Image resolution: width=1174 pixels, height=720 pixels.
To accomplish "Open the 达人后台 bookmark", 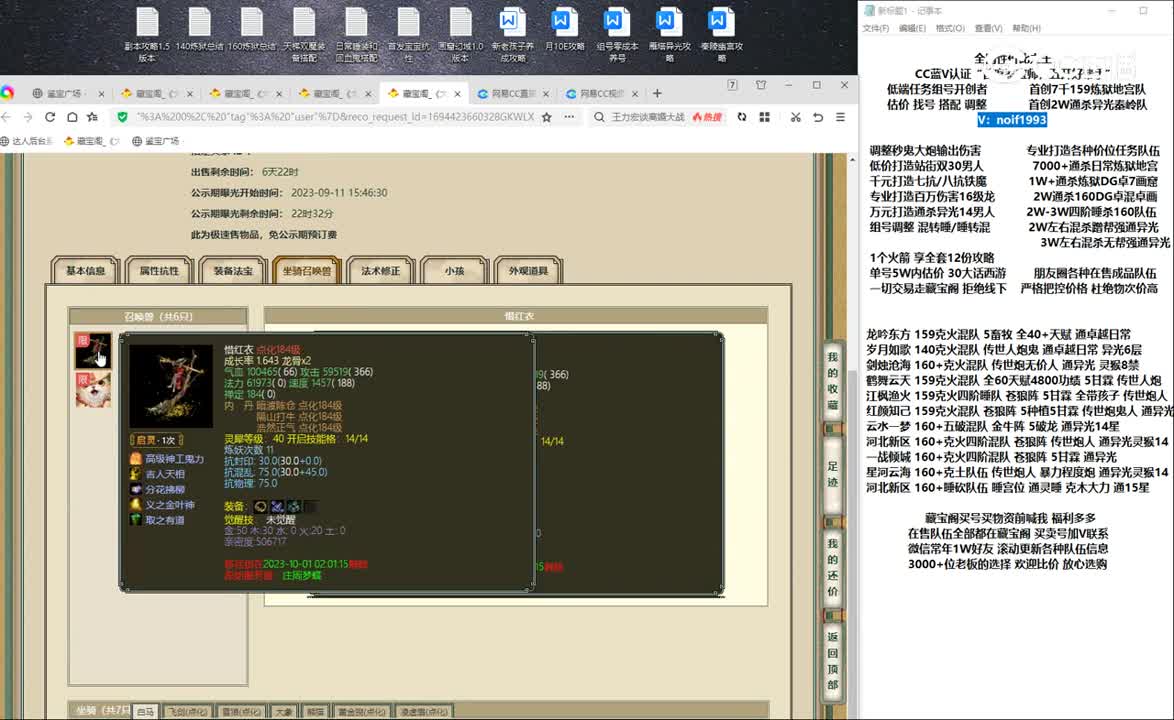I will pos(28,141).
